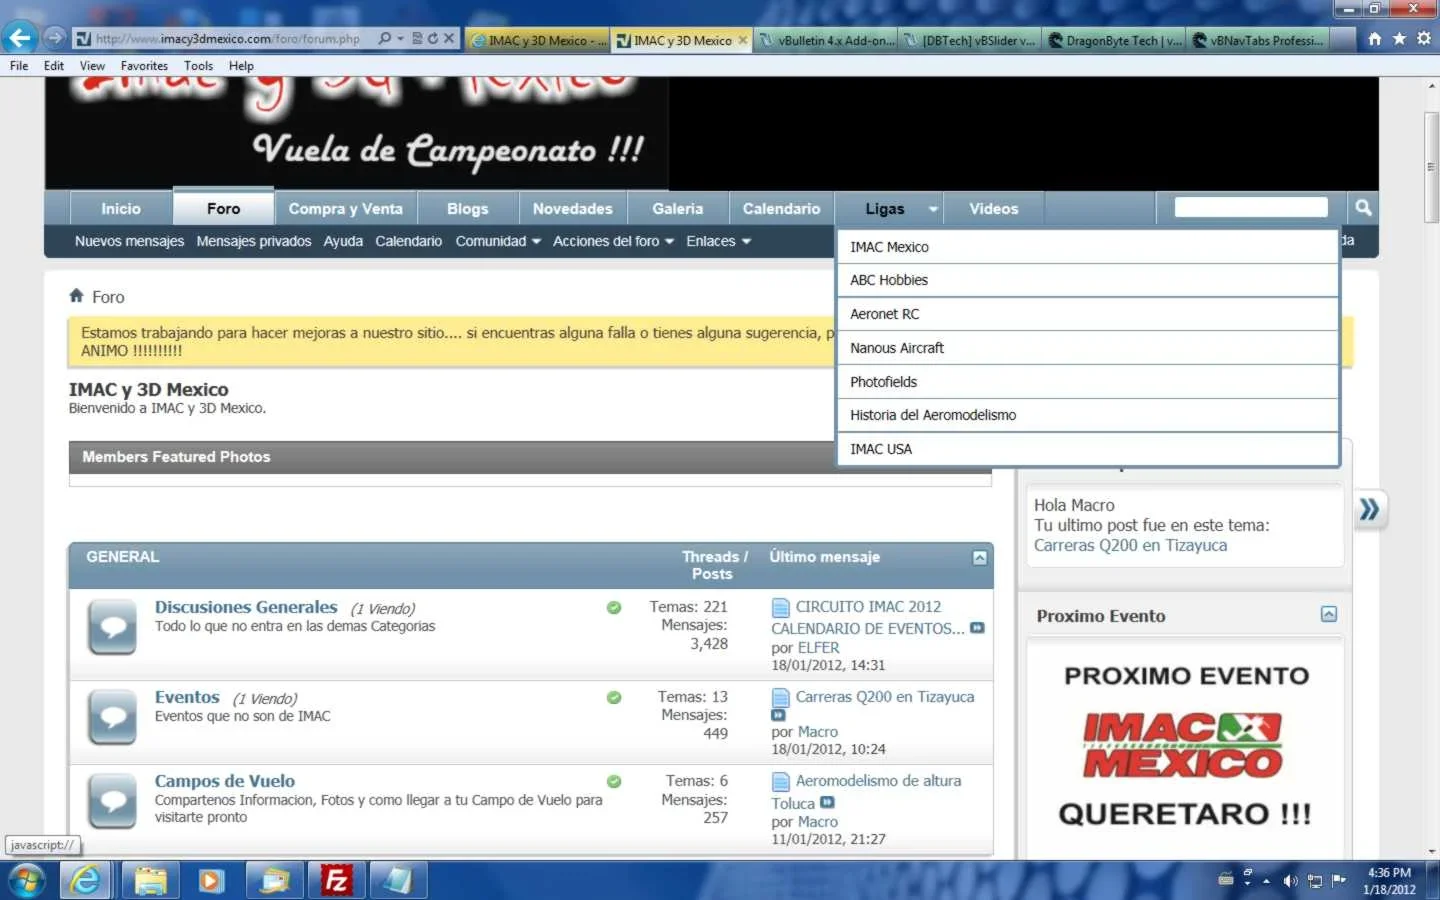Click the browser Forward arrow button
1440x900 pixels.
[x=55, y=38]
